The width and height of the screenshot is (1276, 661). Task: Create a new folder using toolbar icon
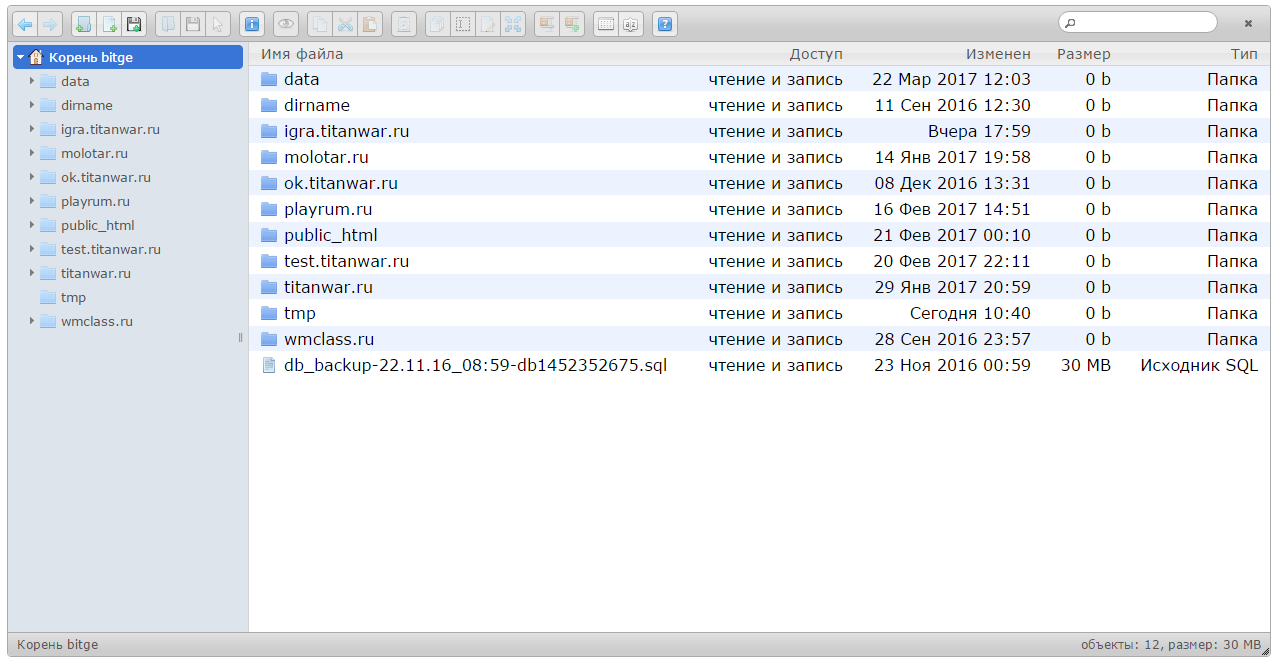pyautogui.click(x=84, y=24)
